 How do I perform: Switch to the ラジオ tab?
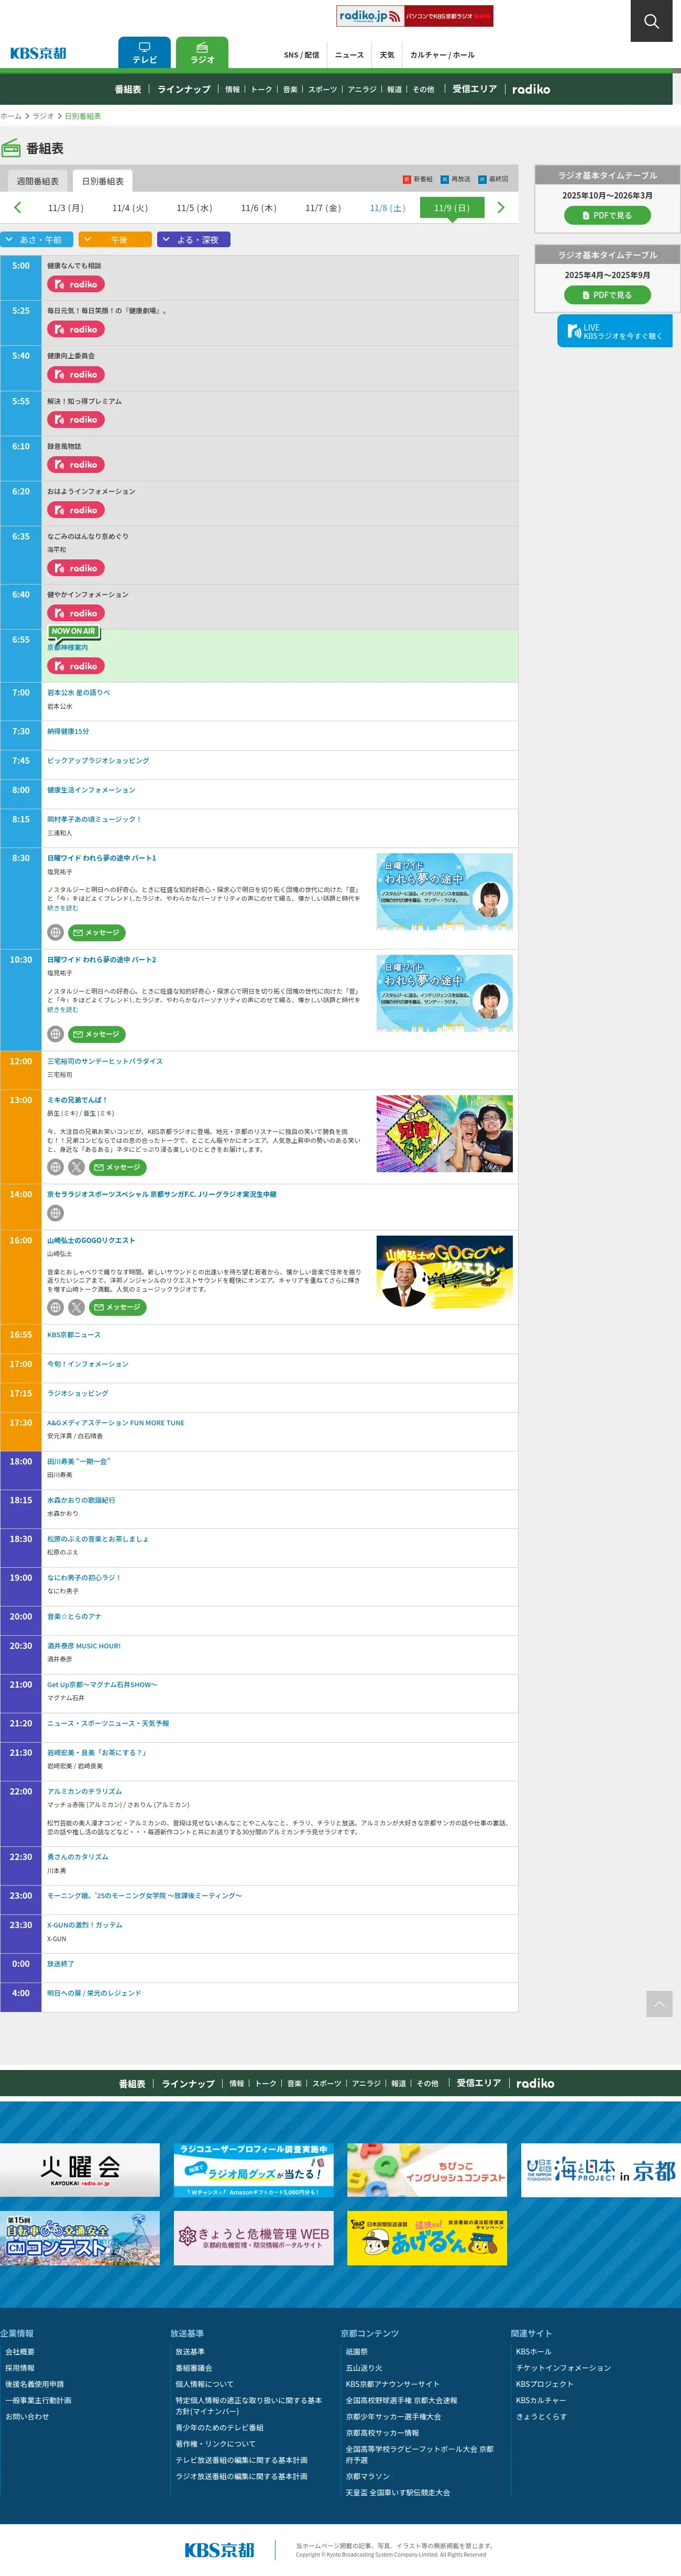[x=202, y=52]
